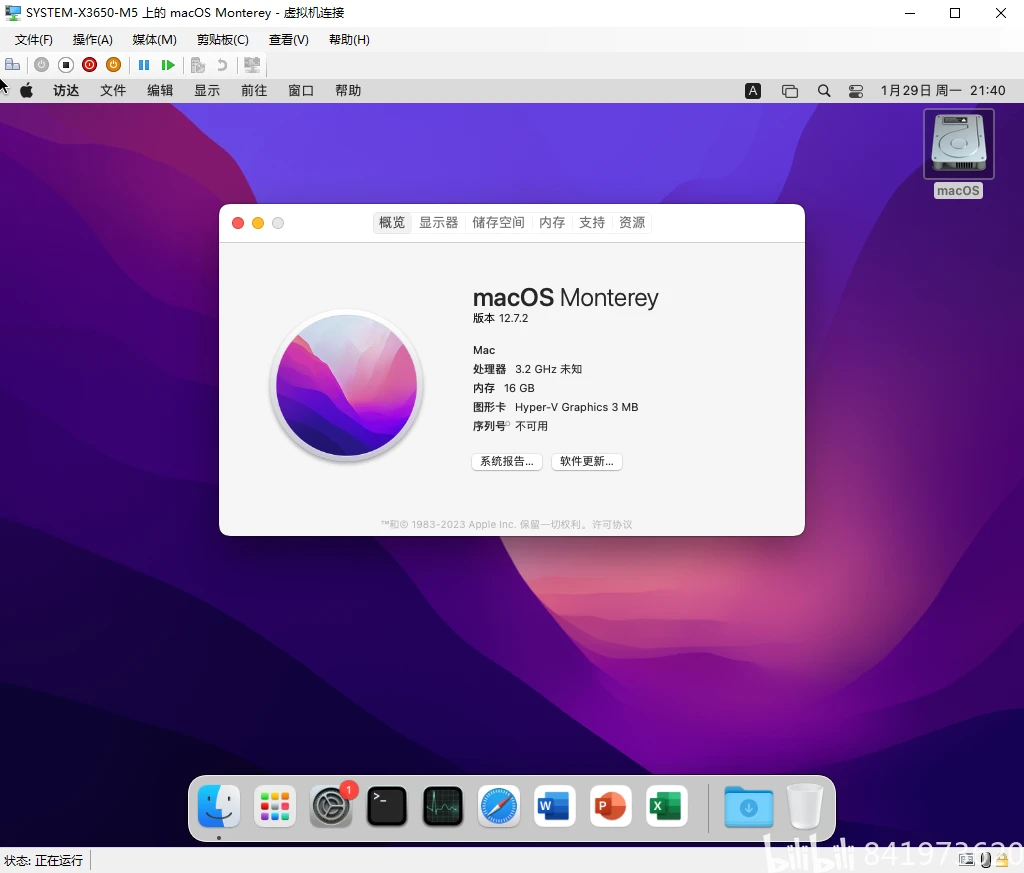Click the Monterey logo image
Viewport: 1024px width, 873px height.
[x=347, y=385]
